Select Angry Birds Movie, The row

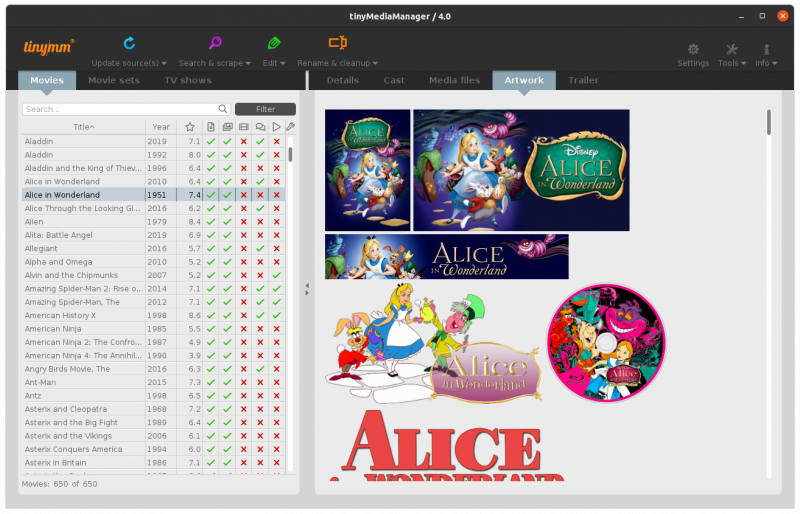(154, 369)
